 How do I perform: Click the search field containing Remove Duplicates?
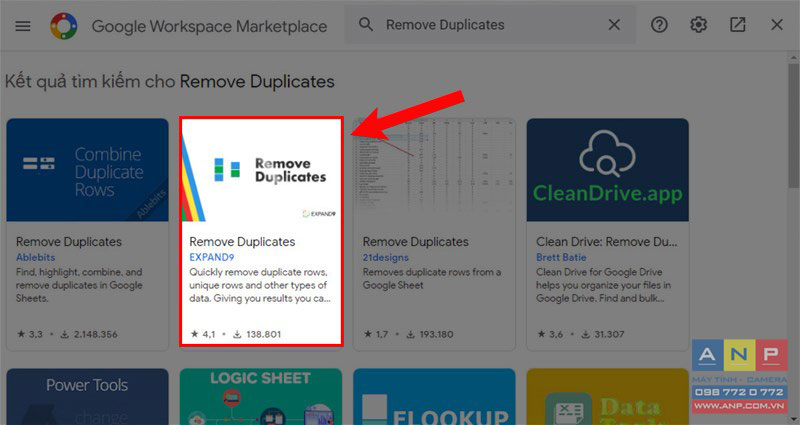[490, 24]
